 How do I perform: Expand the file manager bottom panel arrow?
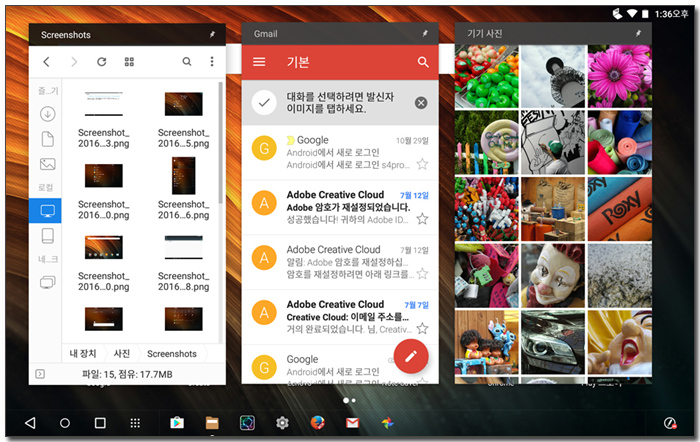(40, 374)
